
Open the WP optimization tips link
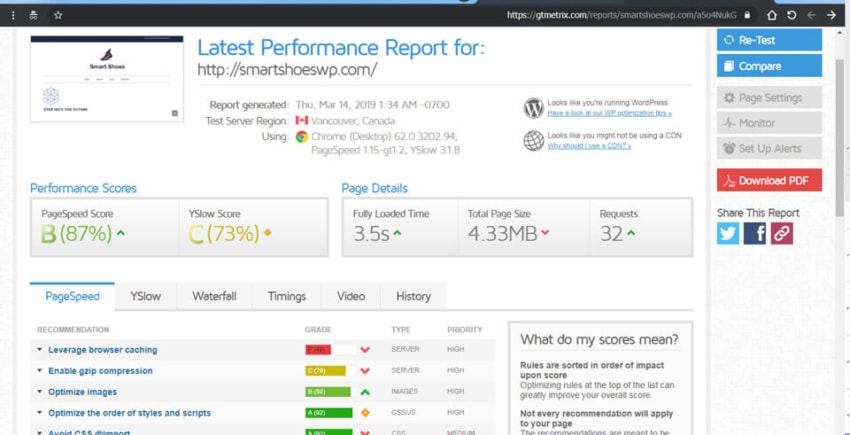pyautogui.click(x=609, y=113)
